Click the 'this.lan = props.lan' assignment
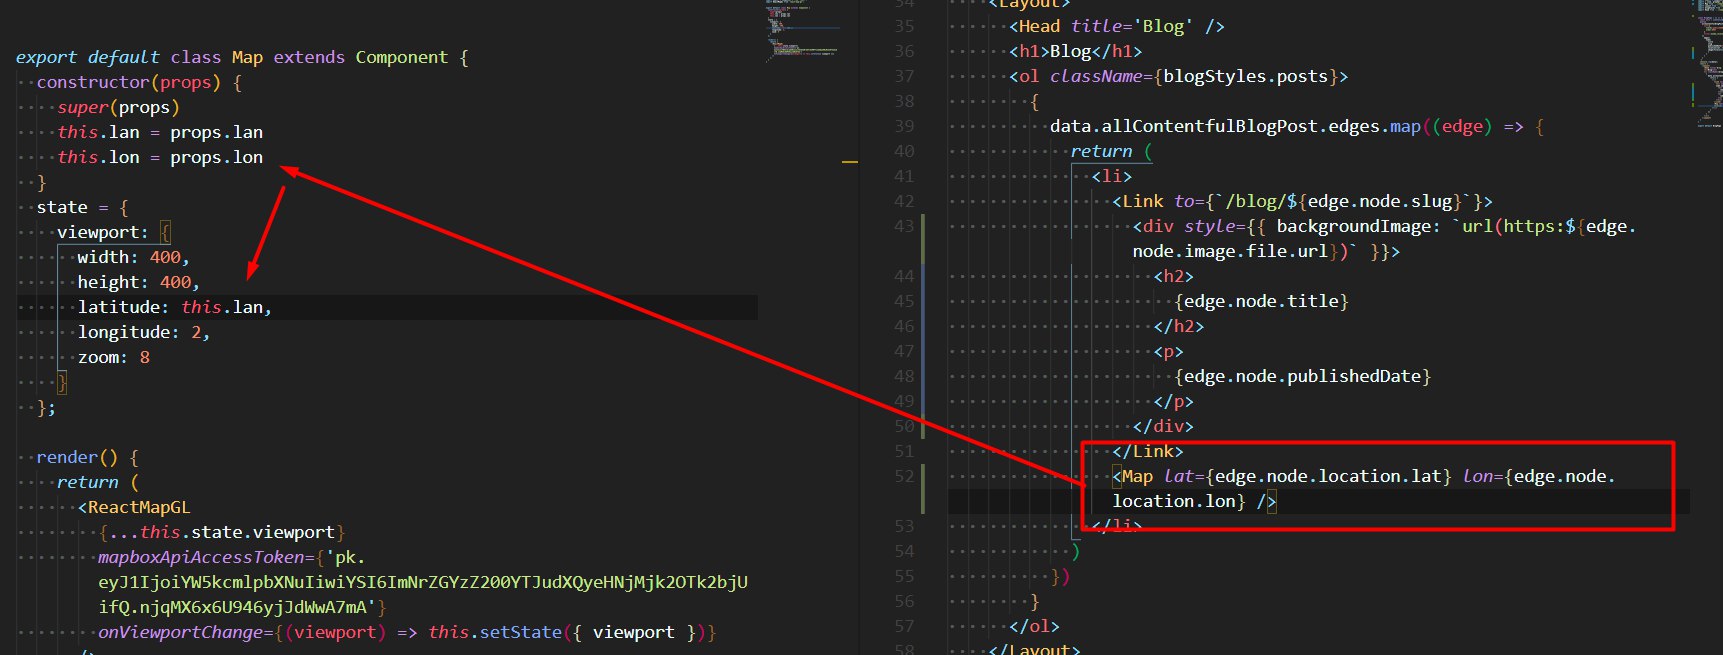Screen dimensions: 1723x655 160,132
